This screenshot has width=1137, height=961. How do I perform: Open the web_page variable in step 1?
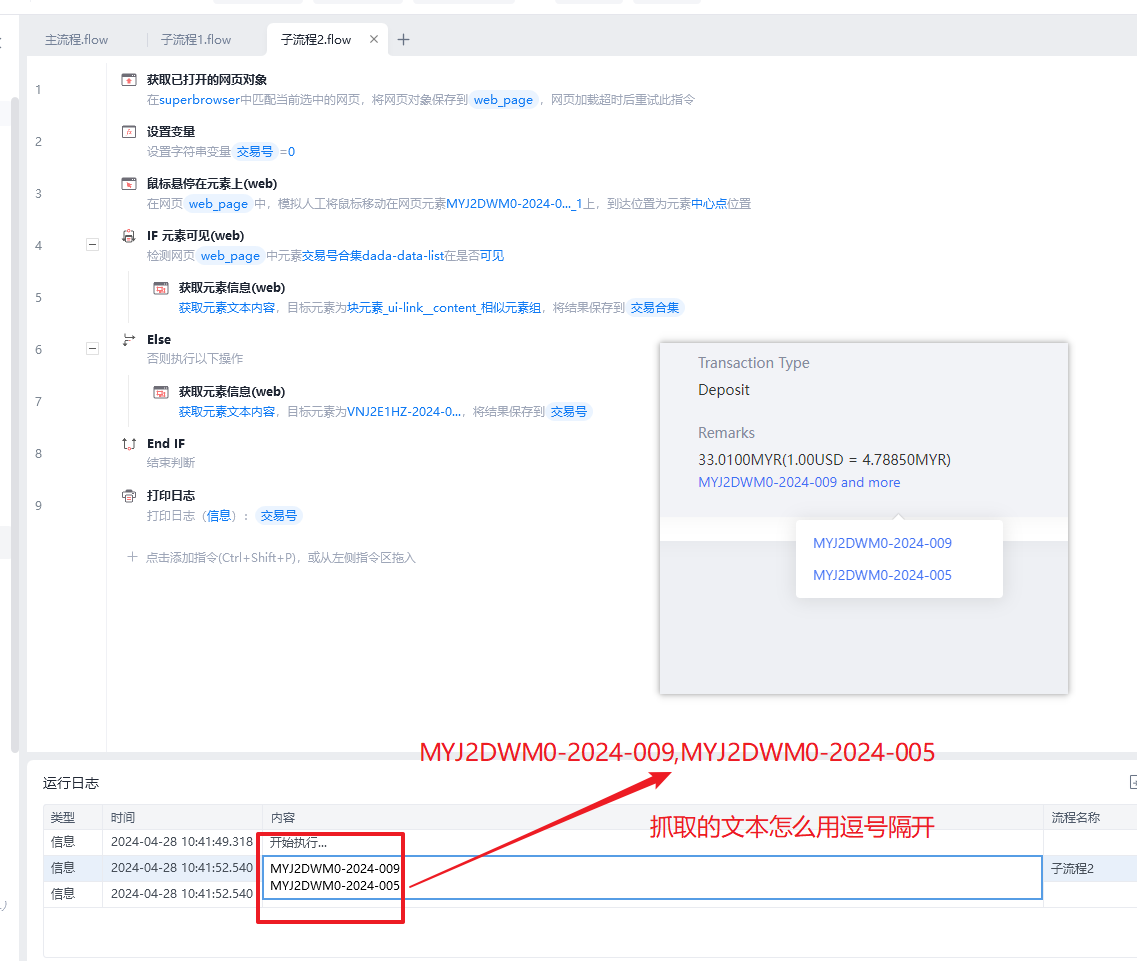point(503,99)
